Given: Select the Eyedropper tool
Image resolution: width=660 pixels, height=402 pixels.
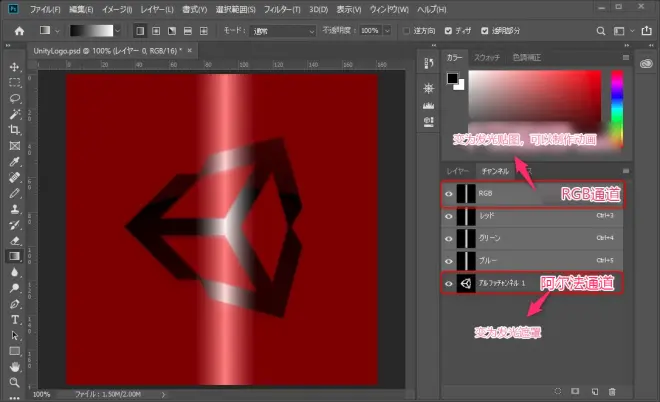Looking at the screenshot, I should (15, 162).
